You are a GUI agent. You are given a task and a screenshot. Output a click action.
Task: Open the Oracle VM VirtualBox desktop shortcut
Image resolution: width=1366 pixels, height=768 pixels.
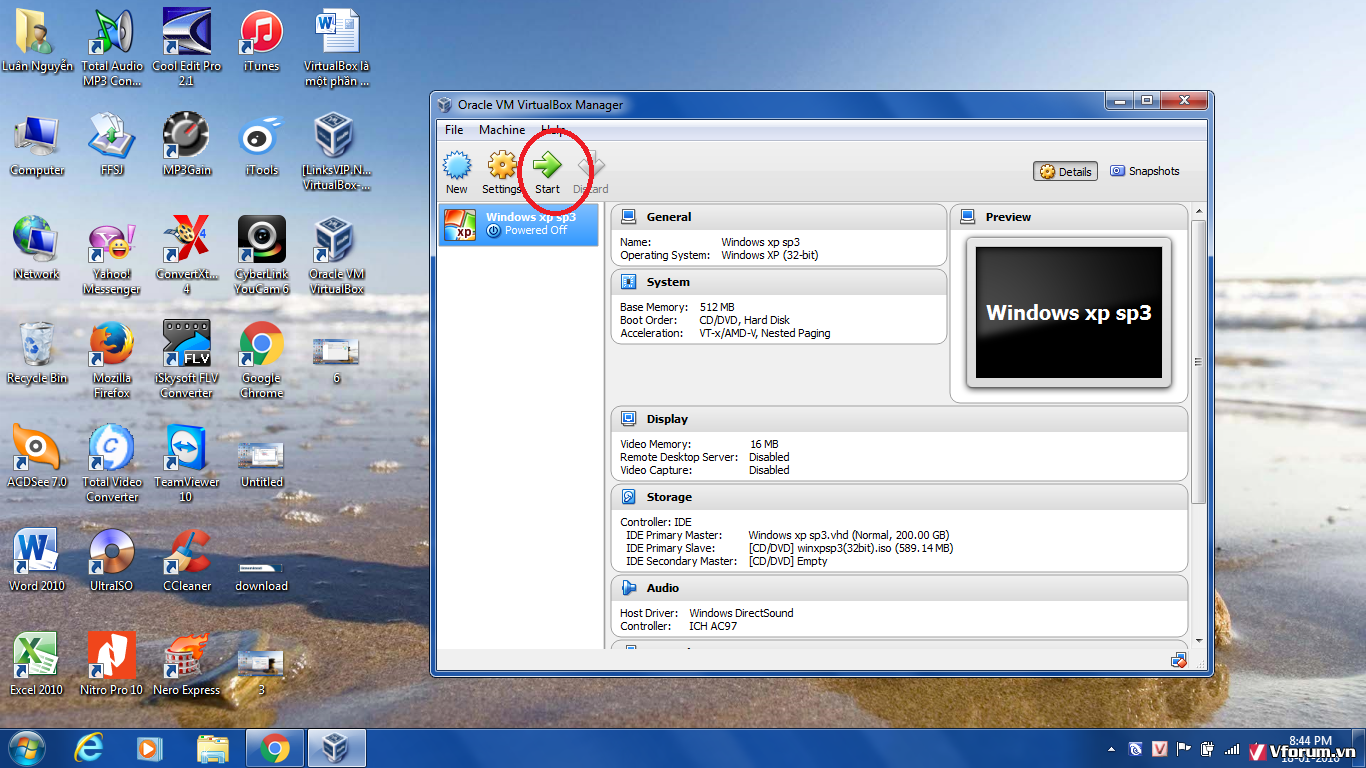(x=336, y=256)
